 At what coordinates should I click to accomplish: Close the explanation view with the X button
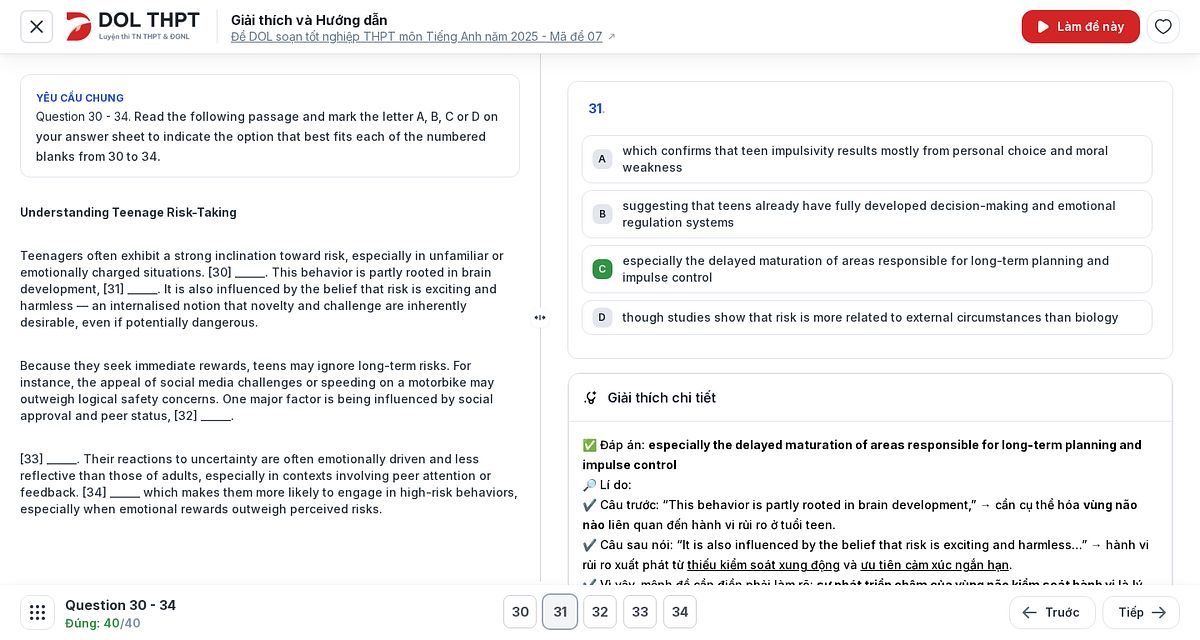(x=37, y=27)
